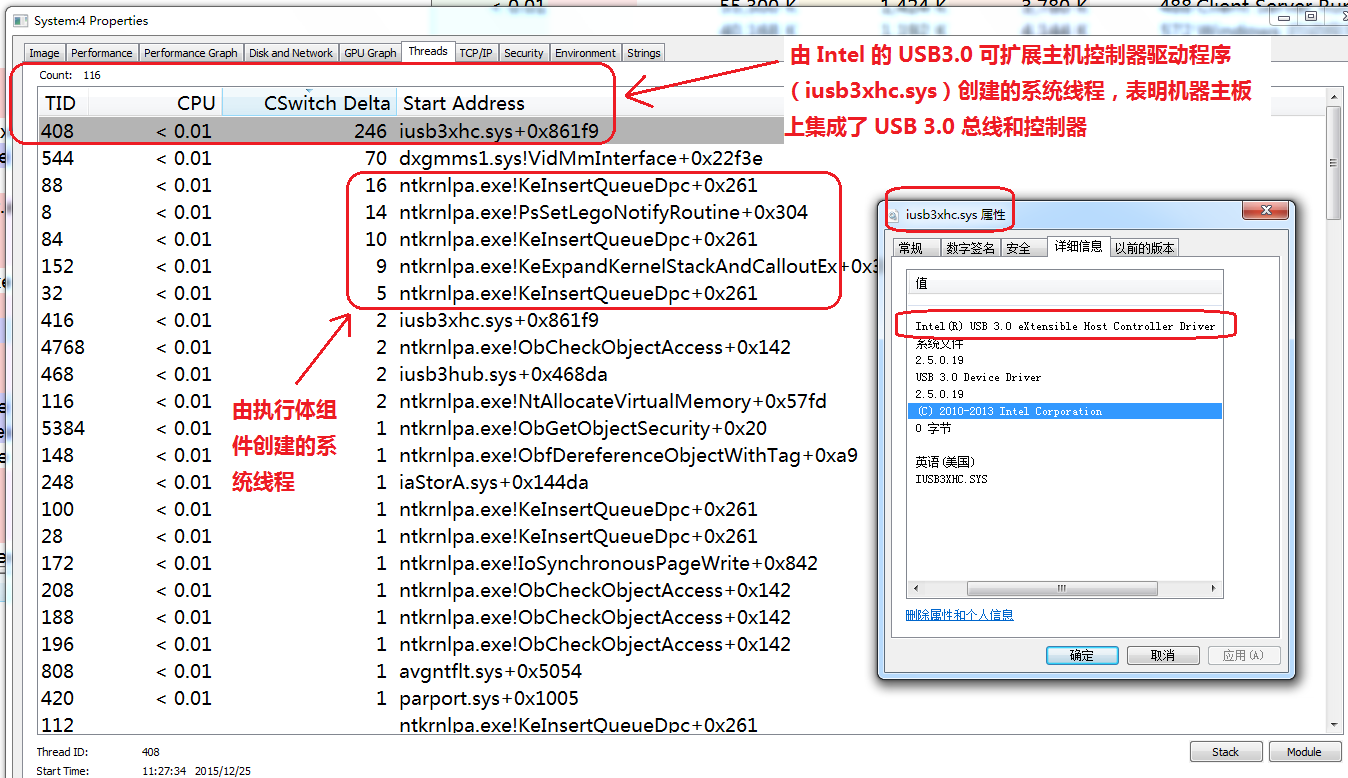1348x778 pixels.
Task: Open the Performance Graph tab
Action: pos(191,53)
